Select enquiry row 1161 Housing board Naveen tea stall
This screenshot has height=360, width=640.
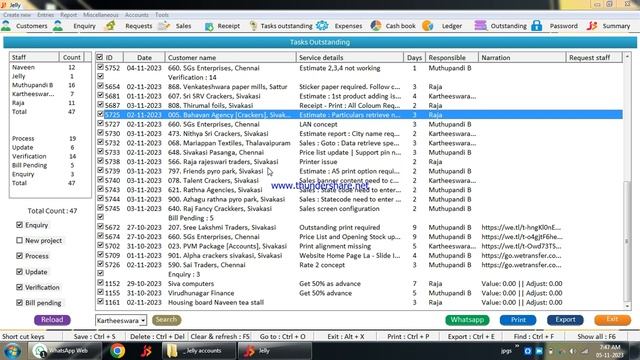coord(359,302)
